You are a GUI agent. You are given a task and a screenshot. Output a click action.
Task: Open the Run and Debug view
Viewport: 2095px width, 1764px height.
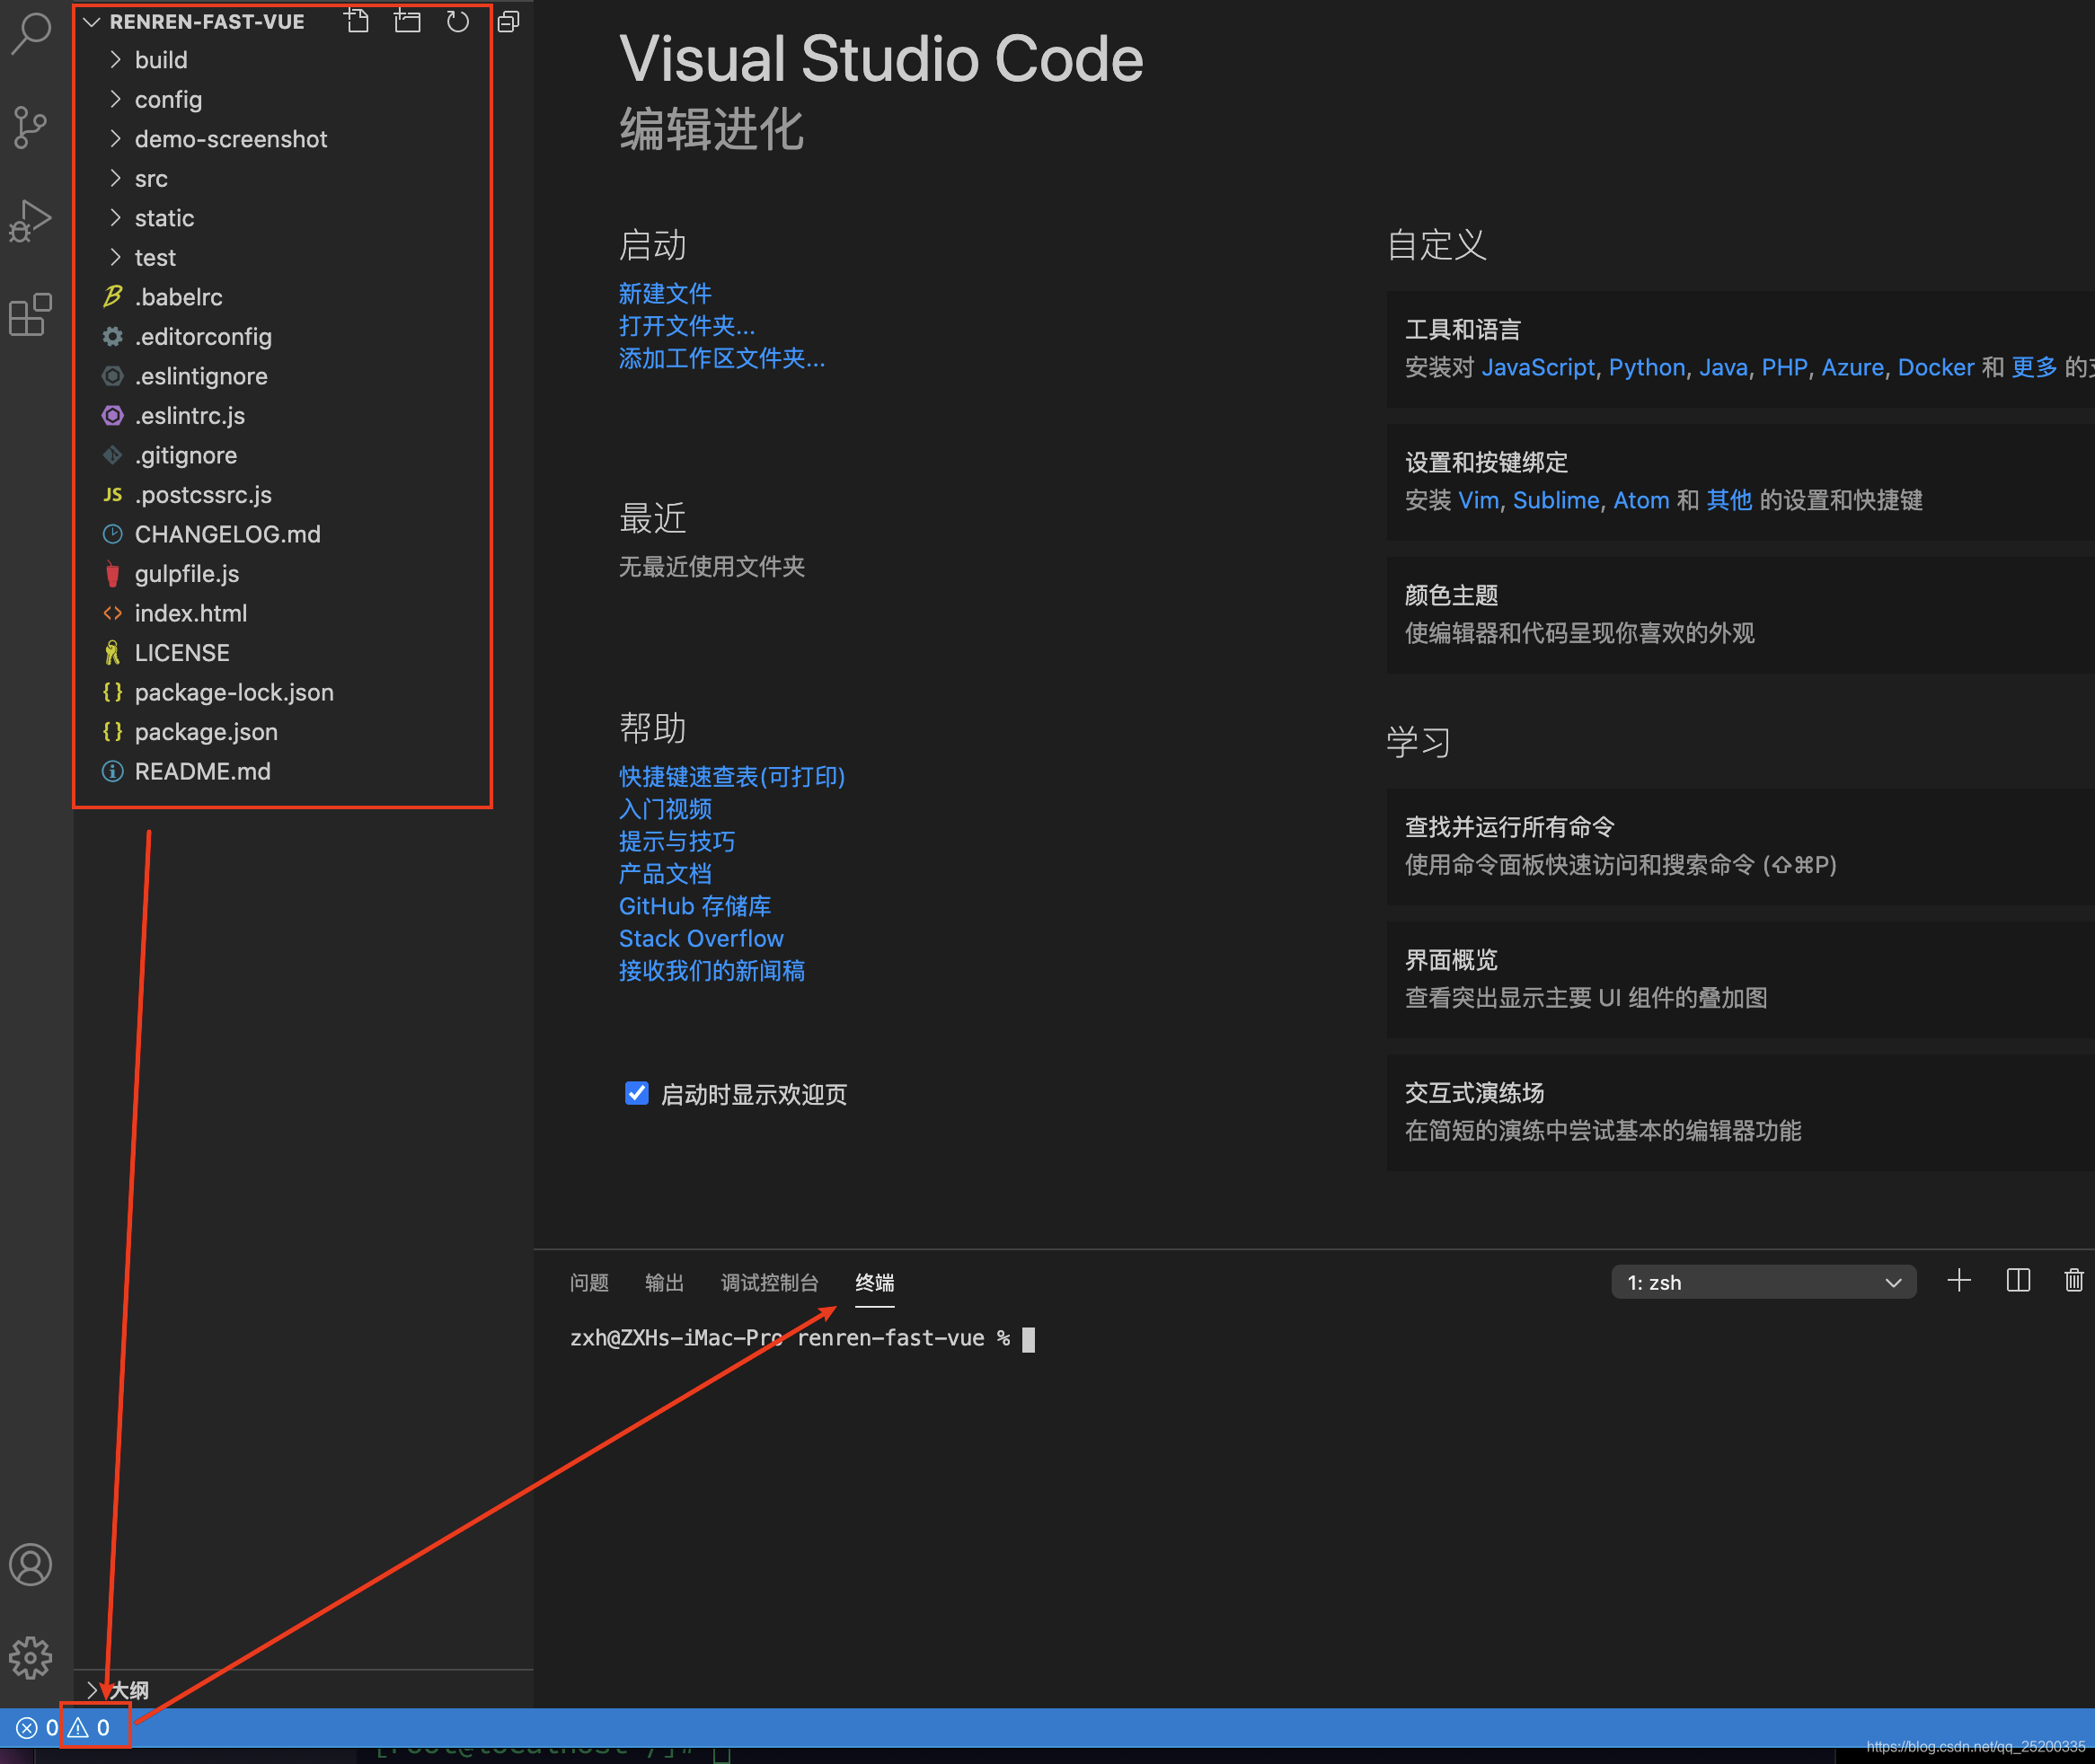pyautogui.click(x=31, y=221)
